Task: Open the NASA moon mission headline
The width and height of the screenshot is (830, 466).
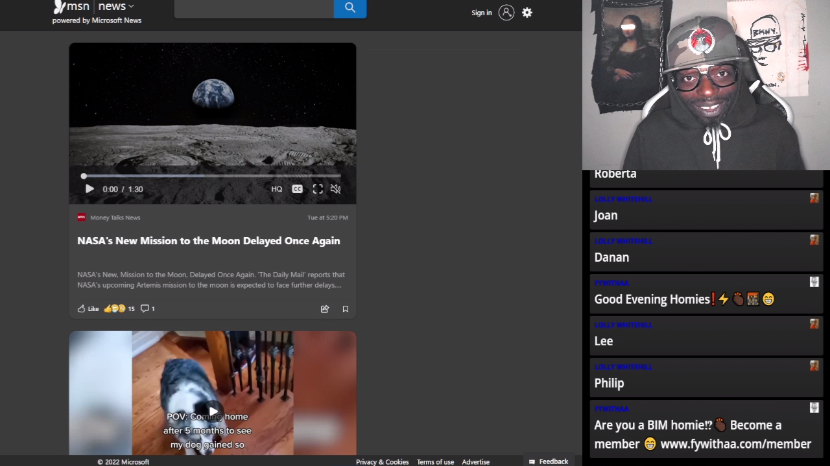Action: click(x=208, y=241)
